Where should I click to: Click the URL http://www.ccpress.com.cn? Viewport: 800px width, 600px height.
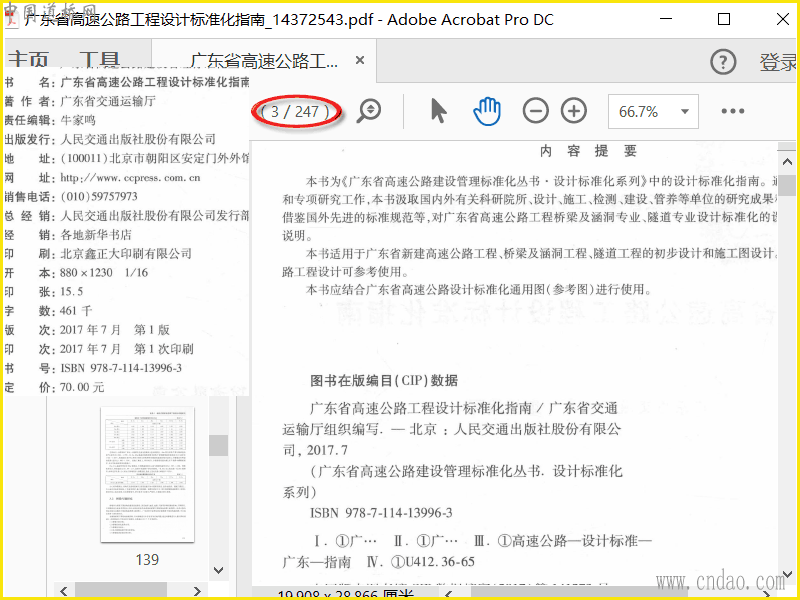[130, 178]
